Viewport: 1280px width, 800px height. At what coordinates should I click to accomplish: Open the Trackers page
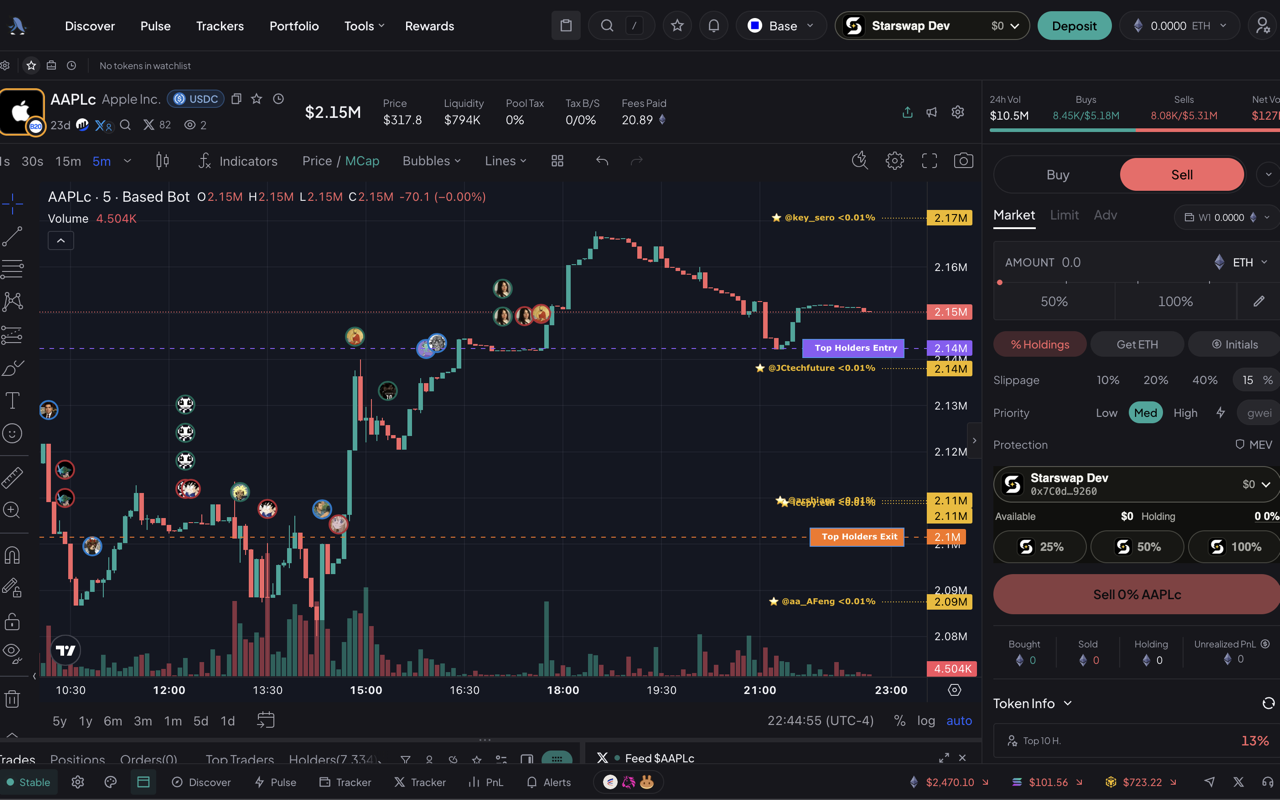(x=220, y=26)
